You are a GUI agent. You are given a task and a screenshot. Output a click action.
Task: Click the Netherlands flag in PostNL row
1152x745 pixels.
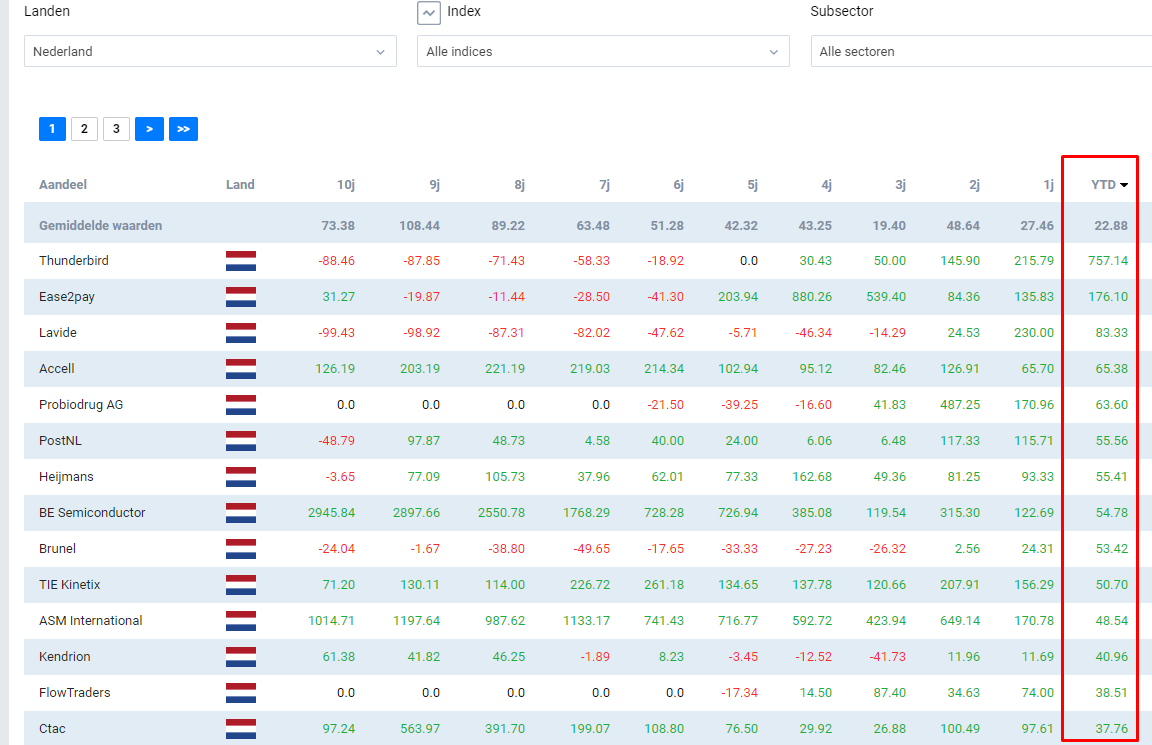[x=241, y=441]
